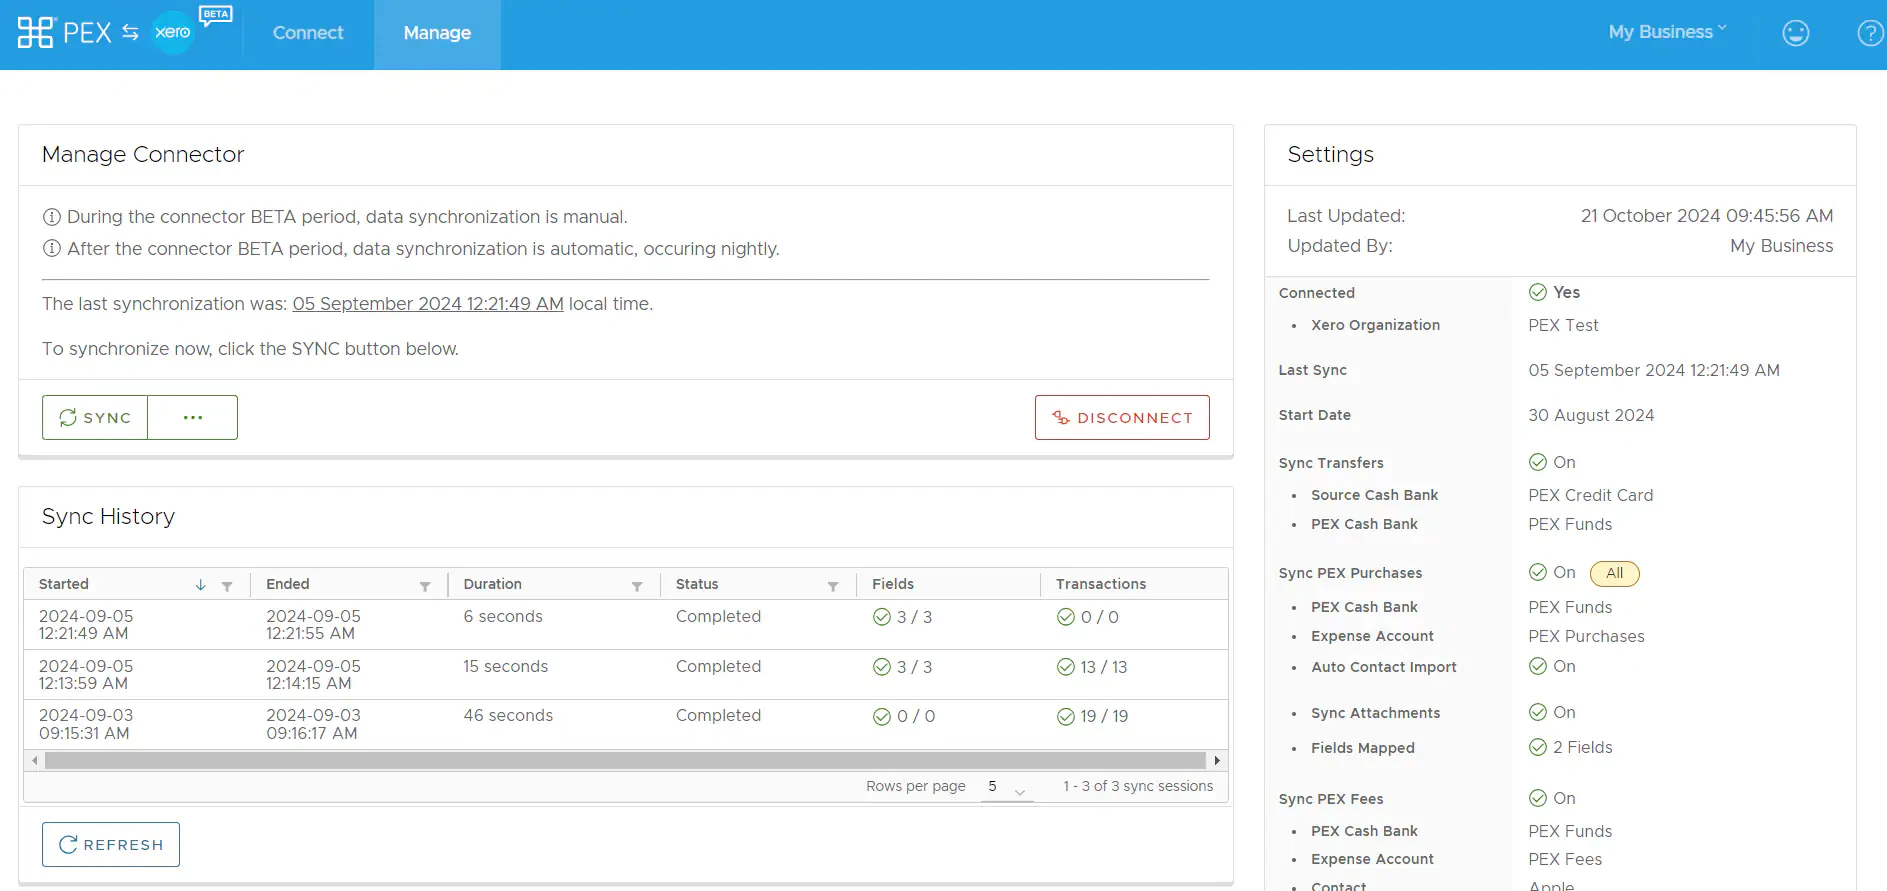This screenshot has height=891, width=1887.
Task: Click the Sync Transfers On check icon
Action: tap(1538, 462)
